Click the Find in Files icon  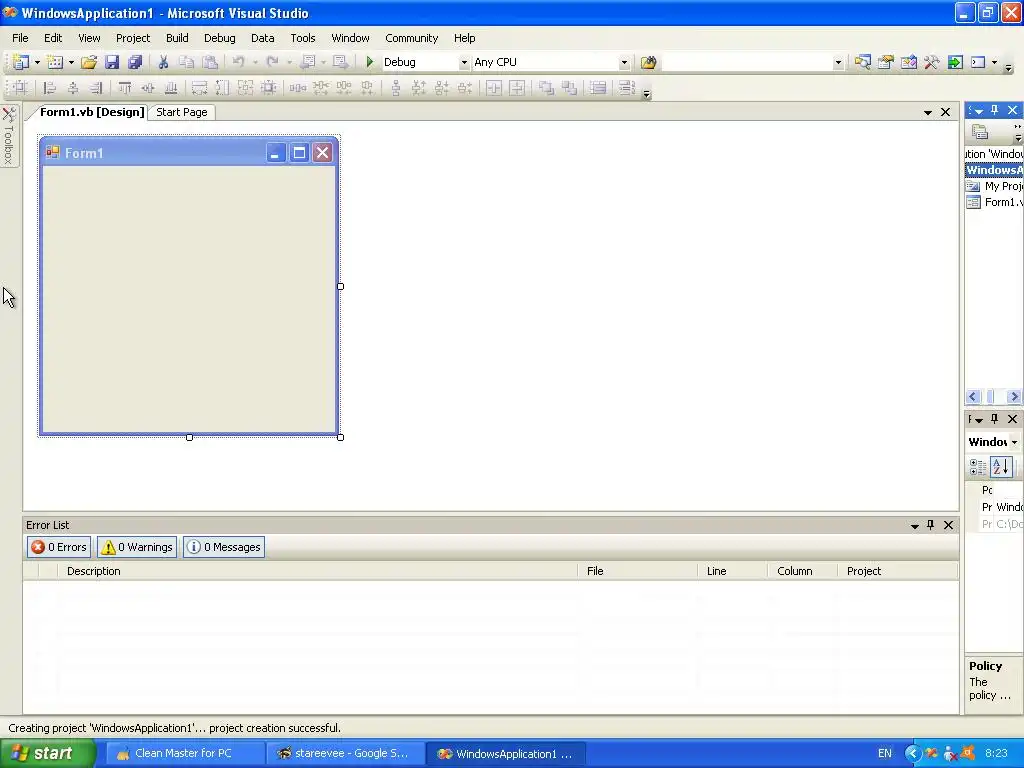coord(648,62)
